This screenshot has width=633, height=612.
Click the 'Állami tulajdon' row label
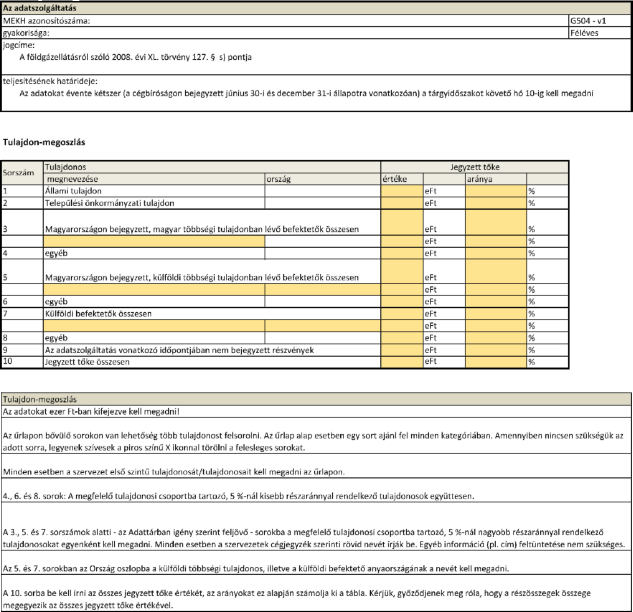tap(73, 191)
